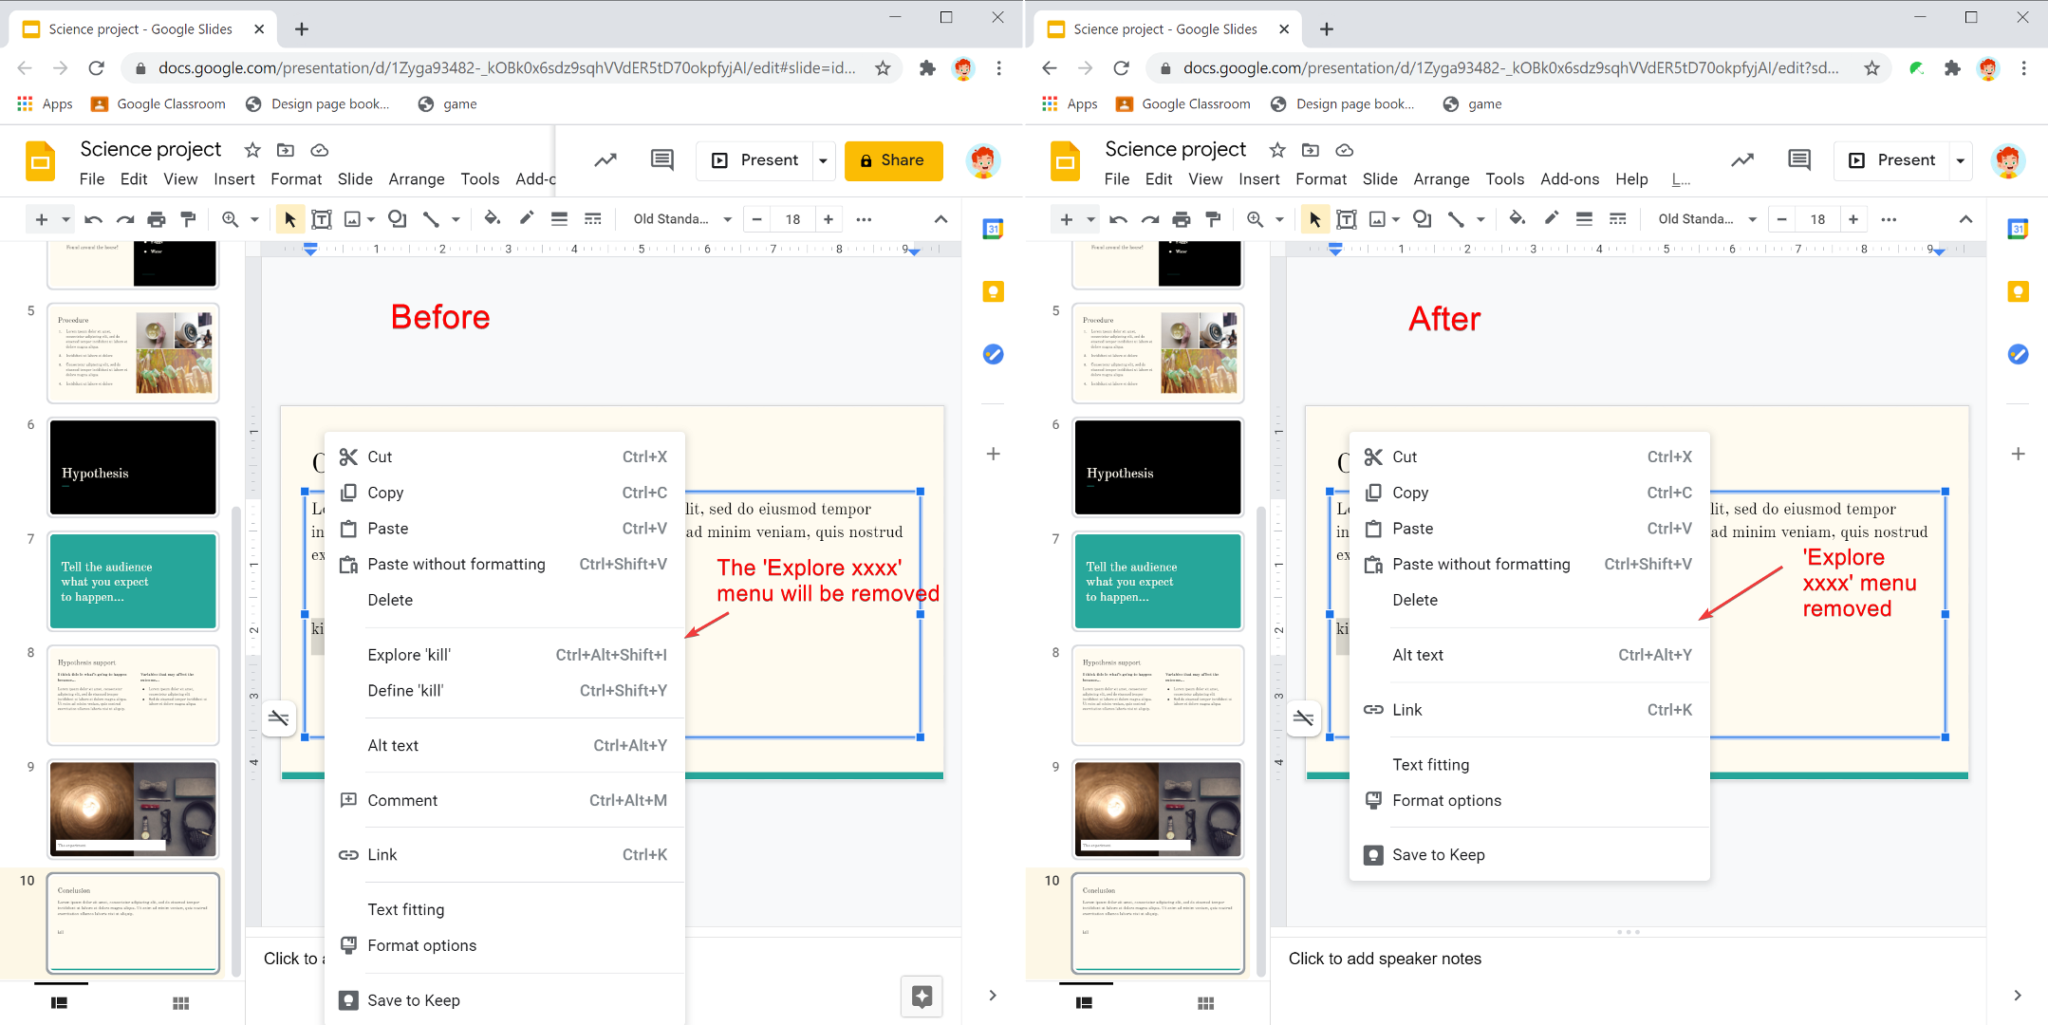
Task: Open the Google Calendar sidebar panel
Action: pos(992,228)
